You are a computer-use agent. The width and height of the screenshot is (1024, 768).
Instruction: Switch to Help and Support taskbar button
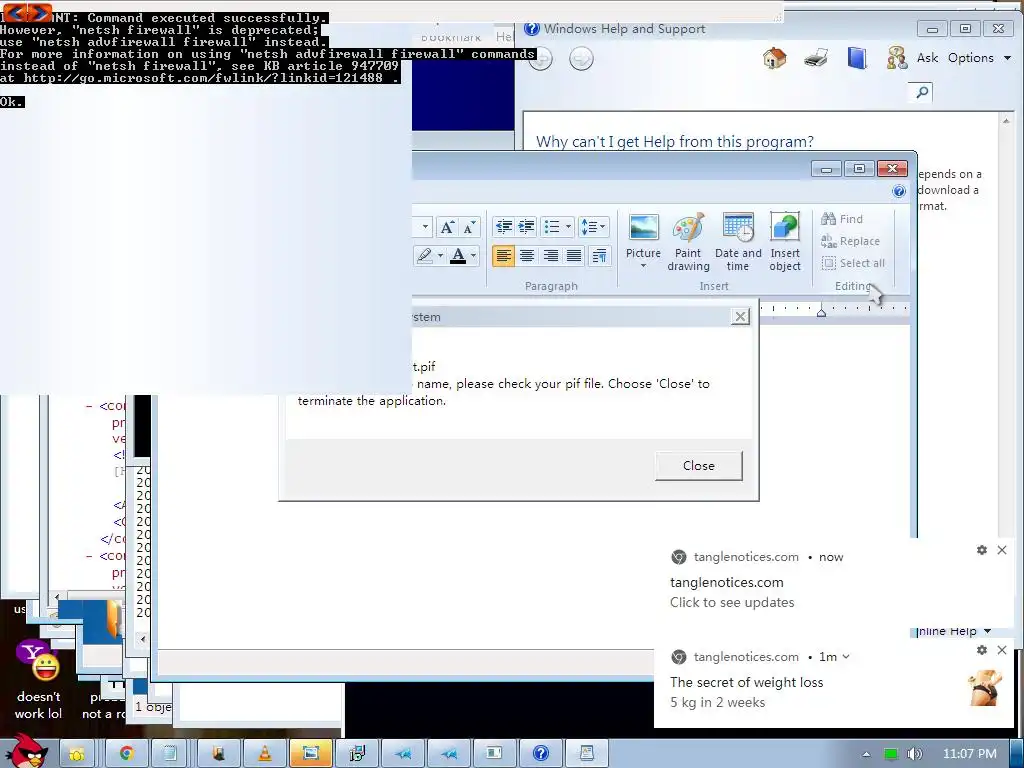[541, 753]
